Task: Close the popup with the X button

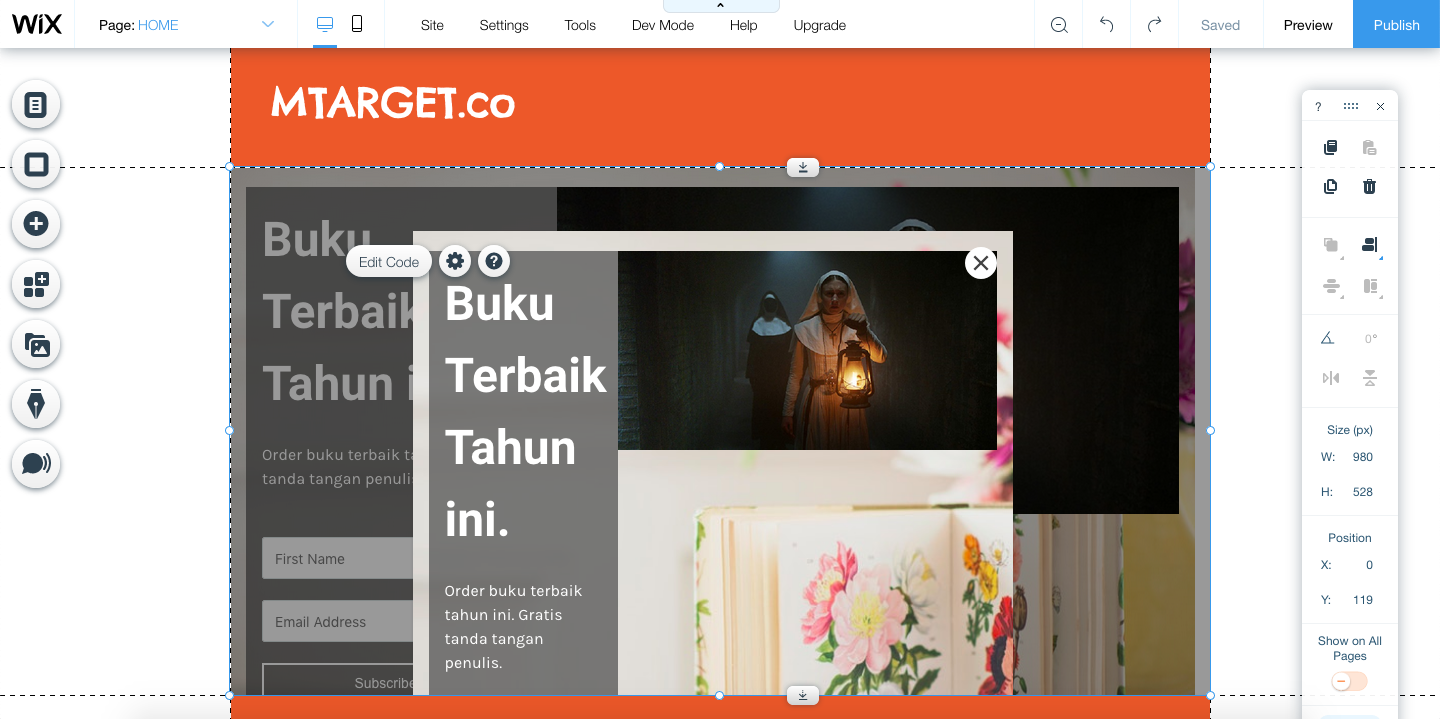Action: (981, 263)
